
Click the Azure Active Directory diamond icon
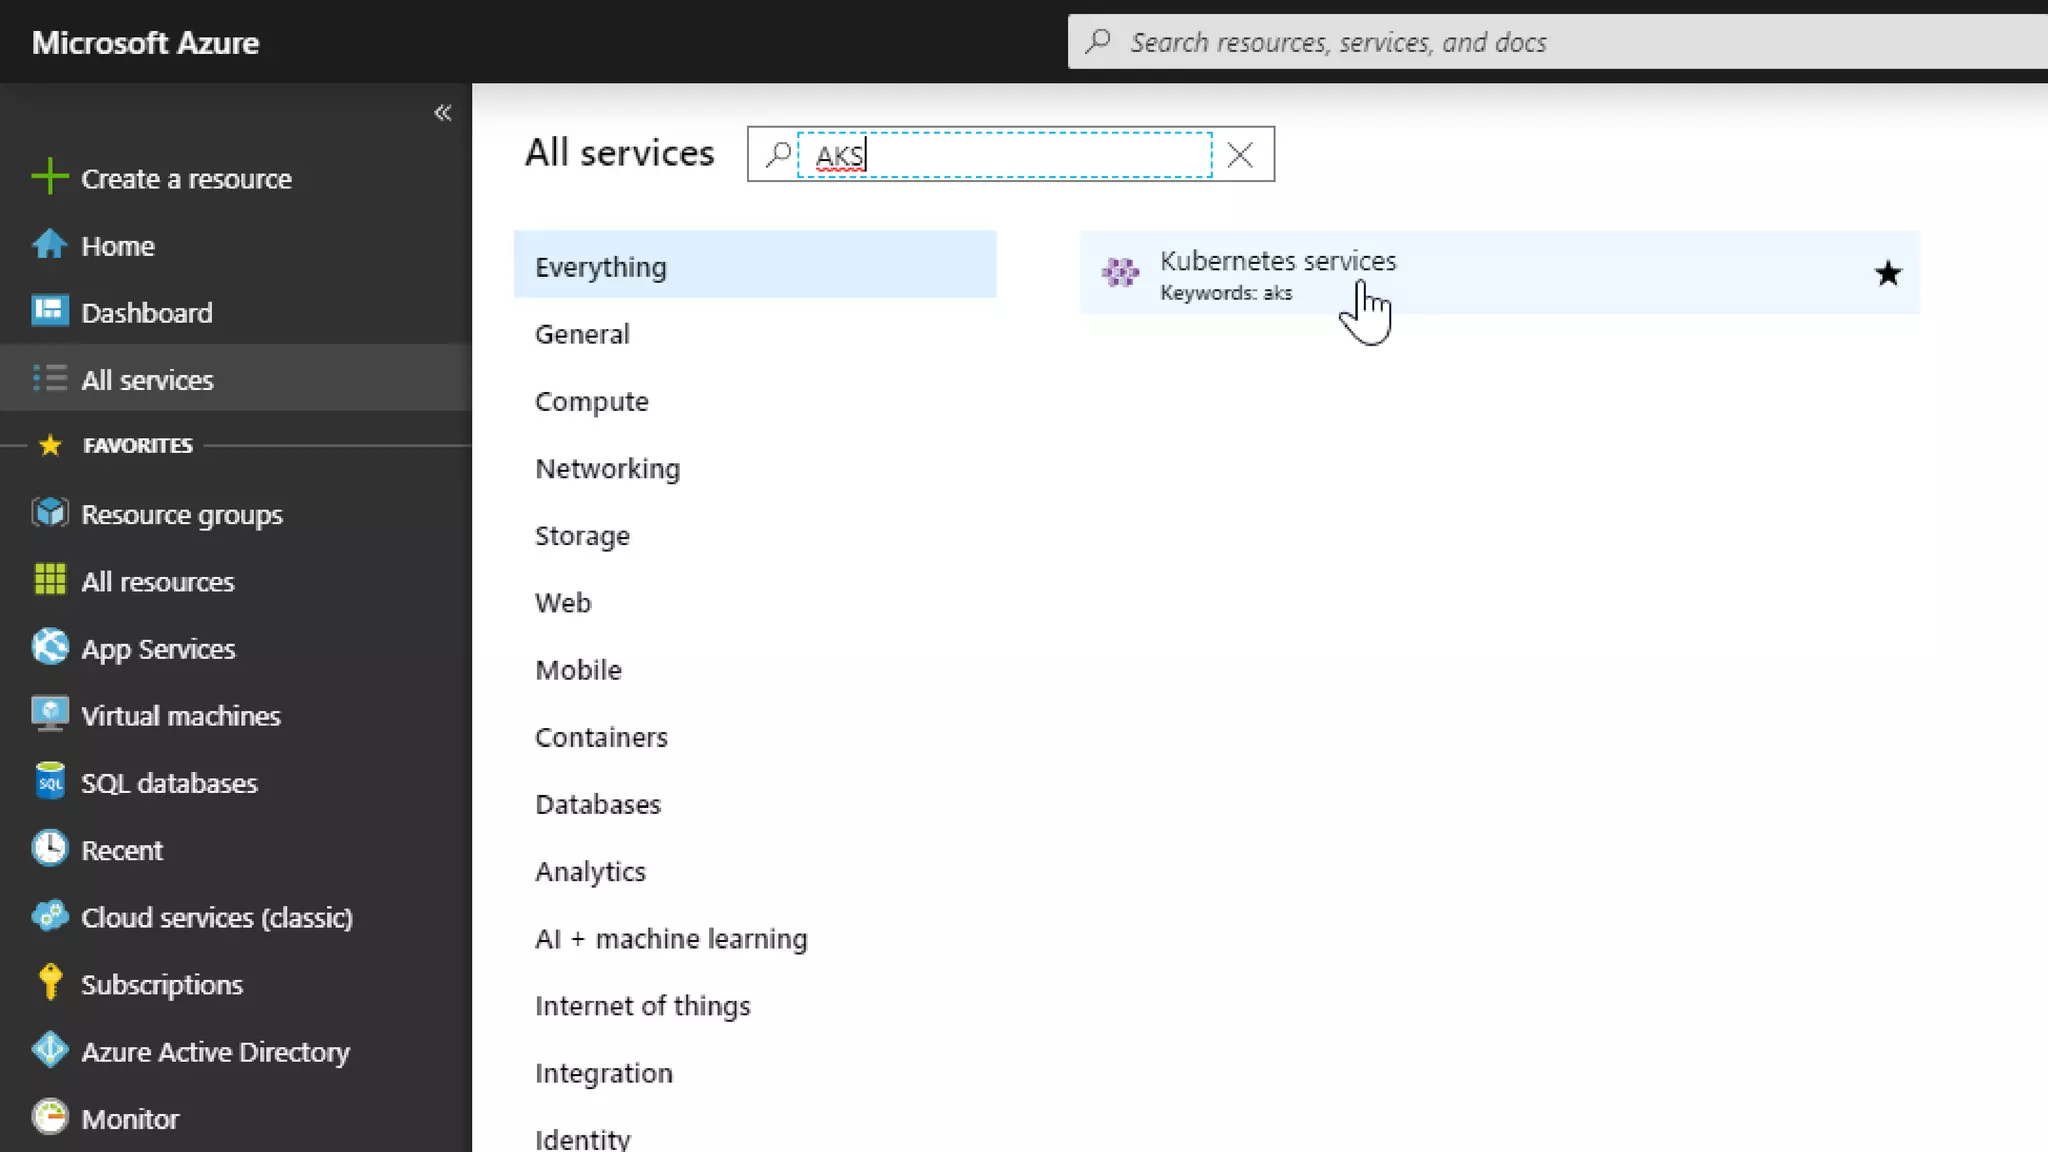click(49, 1051)
